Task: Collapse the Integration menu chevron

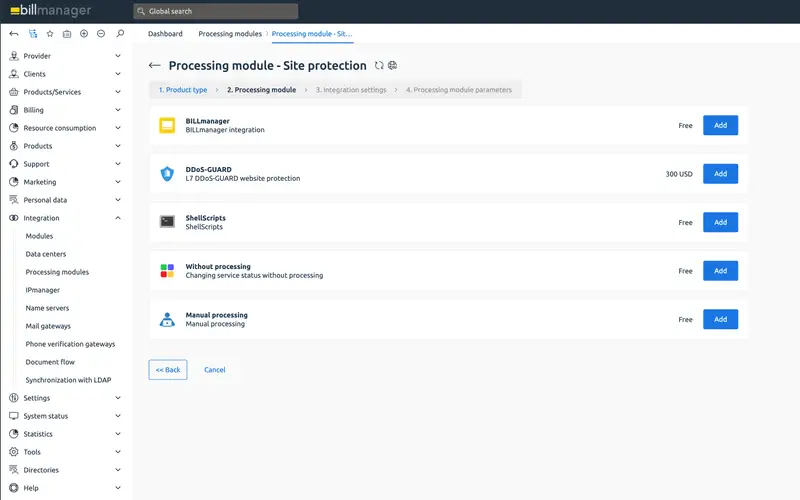Action: [118, 218]
